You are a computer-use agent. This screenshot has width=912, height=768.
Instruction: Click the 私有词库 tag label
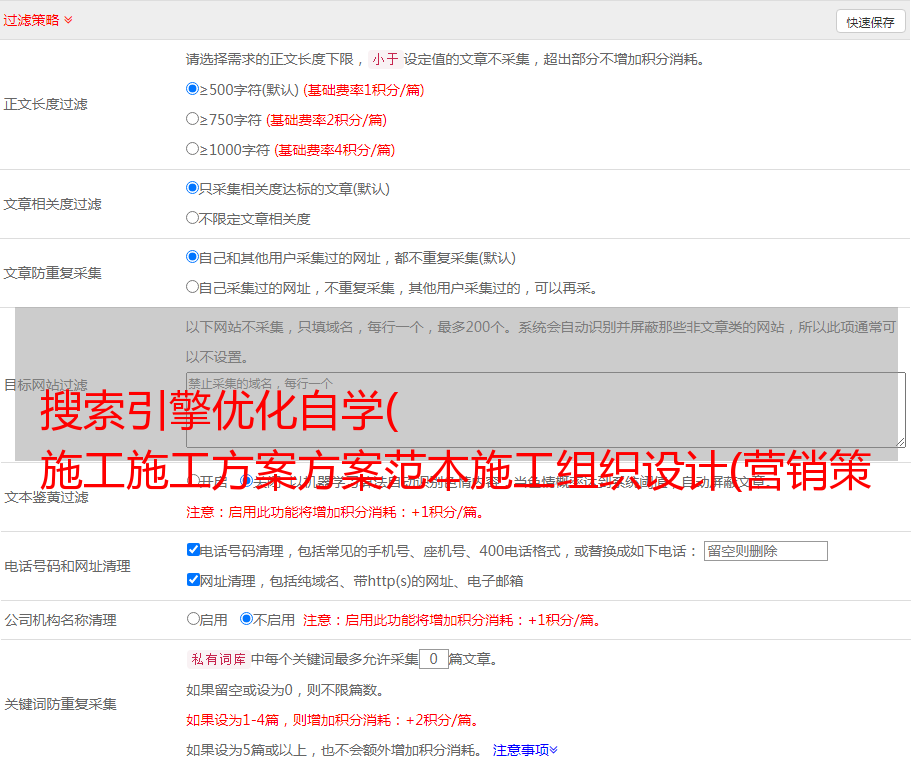point(216,659)
